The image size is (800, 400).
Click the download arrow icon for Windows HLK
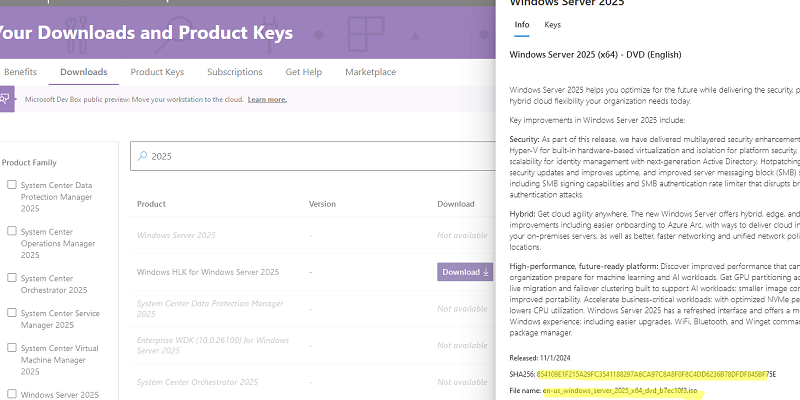[x=486, y=272]
